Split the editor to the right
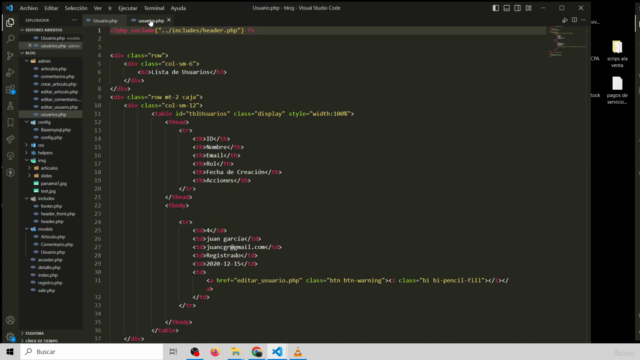 574,20
